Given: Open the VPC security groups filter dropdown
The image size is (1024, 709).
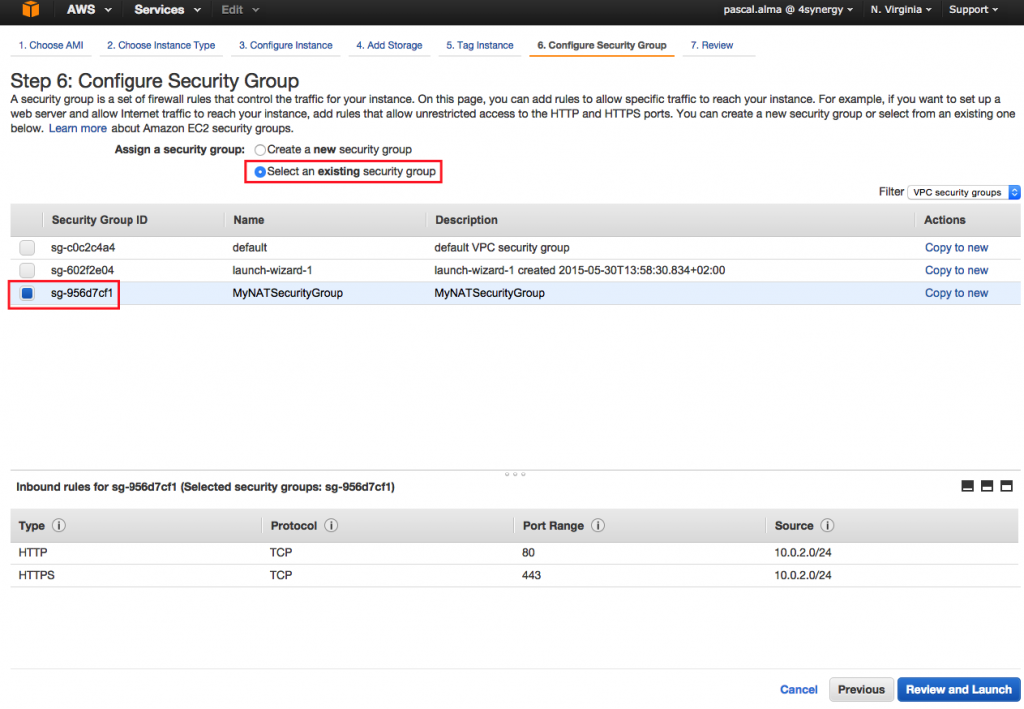Looking at the screenshot, I should [964, 192].
